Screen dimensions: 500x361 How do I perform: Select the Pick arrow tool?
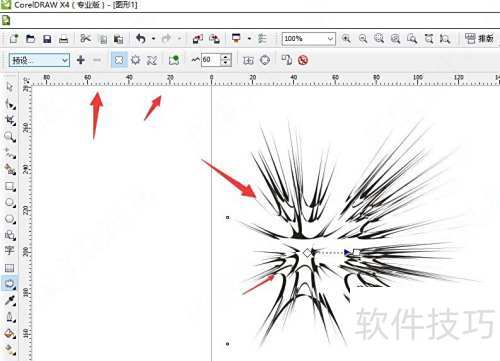[10, 87]
